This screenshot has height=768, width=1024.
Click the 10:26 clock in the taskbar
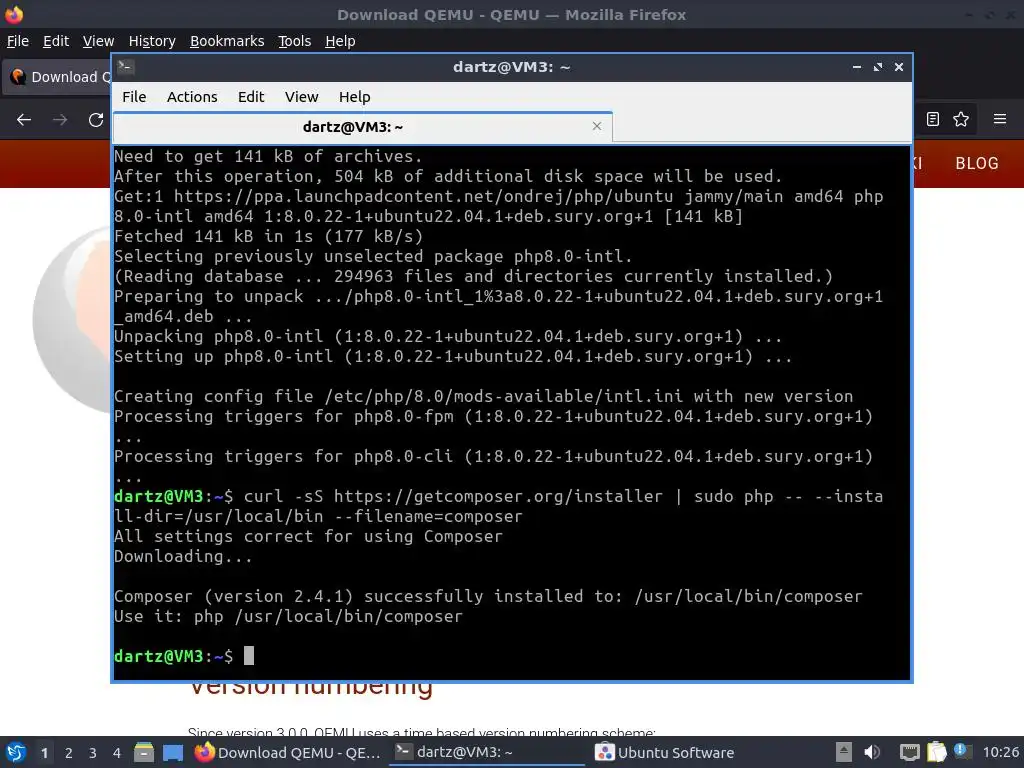(1000, 752)
